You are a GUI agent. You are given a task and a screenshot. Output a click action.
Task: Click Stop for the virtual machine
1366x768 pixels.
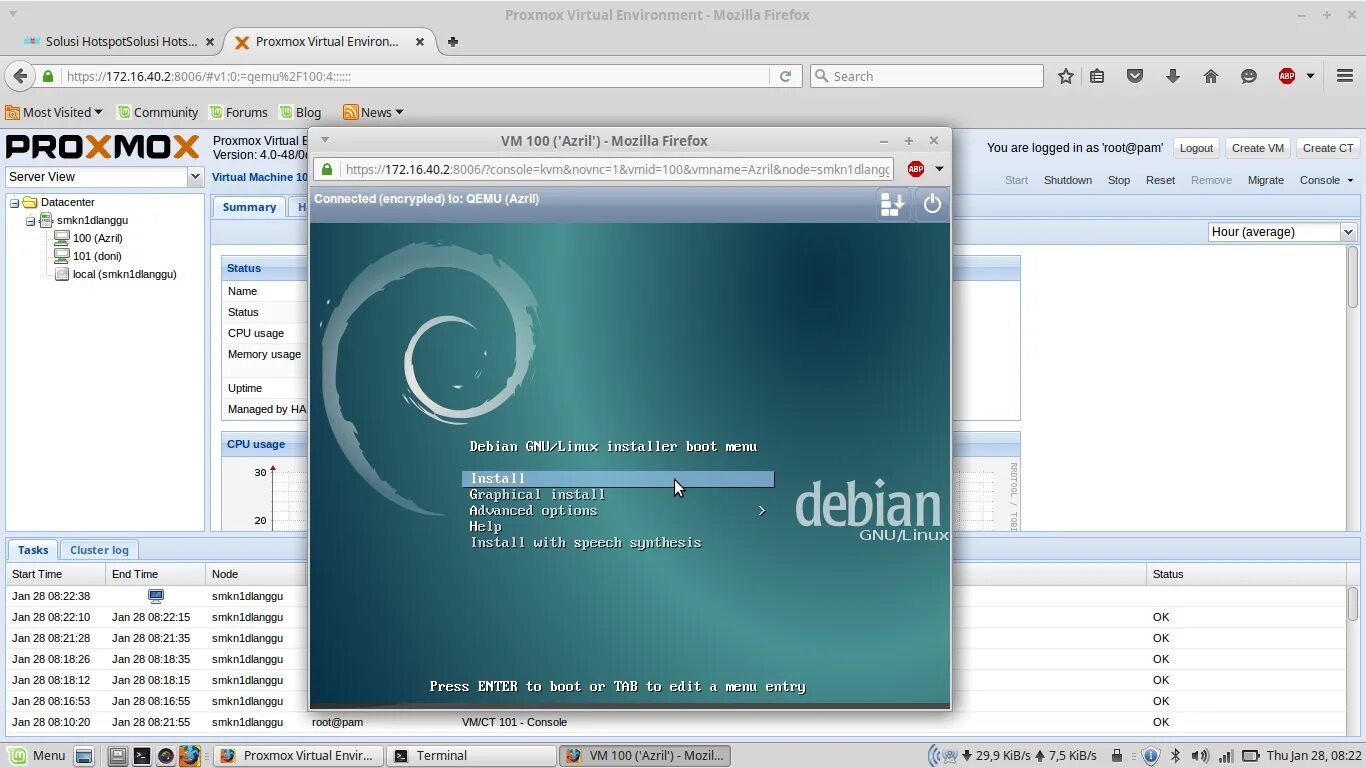click(1119, 180)
